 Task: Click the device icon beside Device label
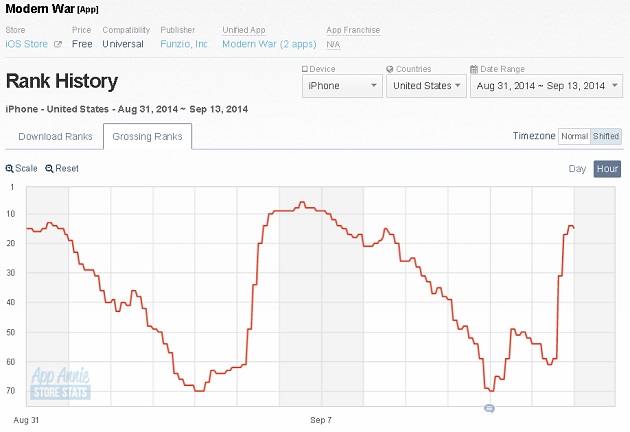click(305, 69)
